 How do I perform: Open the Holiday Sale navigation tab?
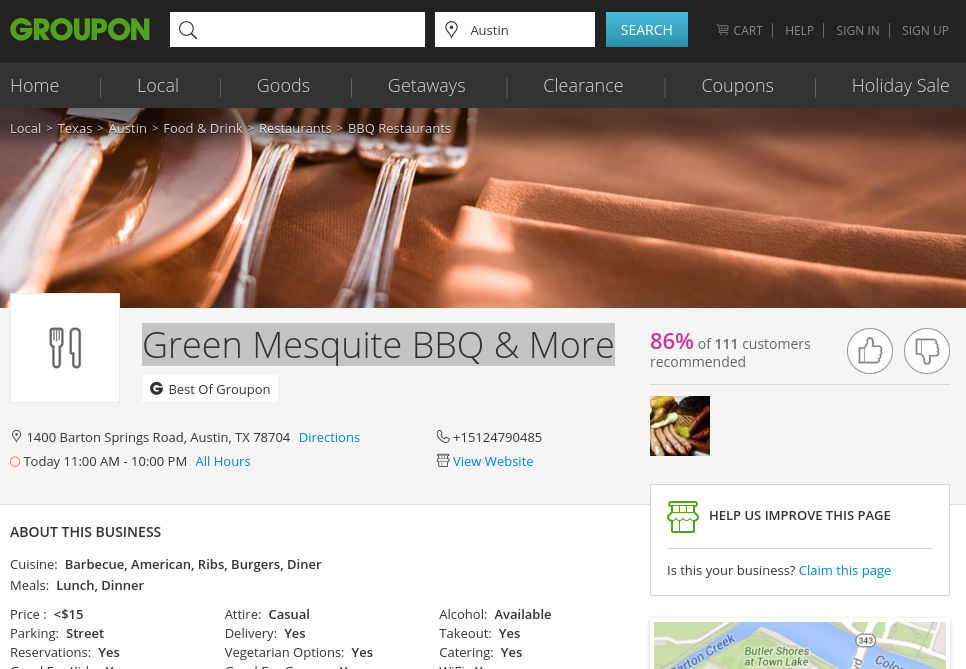pyautogui.click(x=900, y=86)
